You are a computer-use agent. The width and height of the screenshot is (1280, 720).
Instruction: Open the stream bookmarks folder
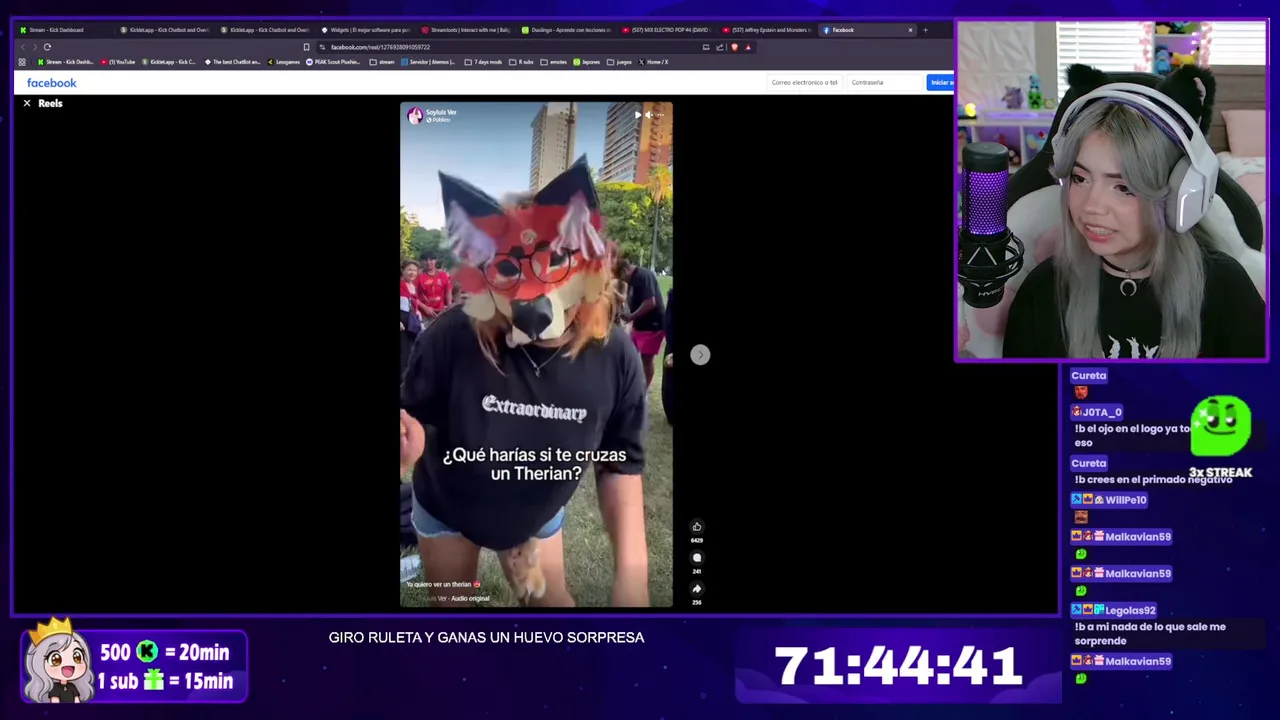tap(382, 62)
